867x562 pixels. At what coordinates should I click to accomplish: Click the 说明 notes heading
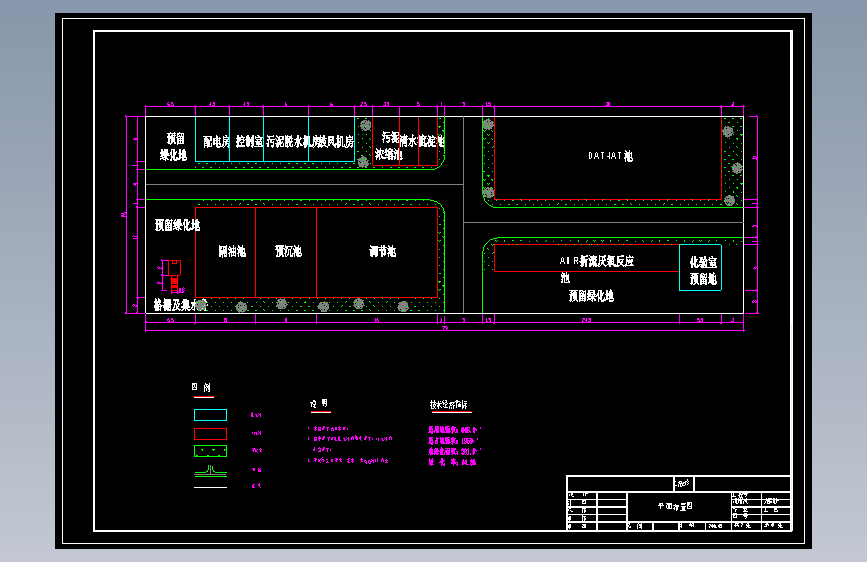tap(319, 404)
